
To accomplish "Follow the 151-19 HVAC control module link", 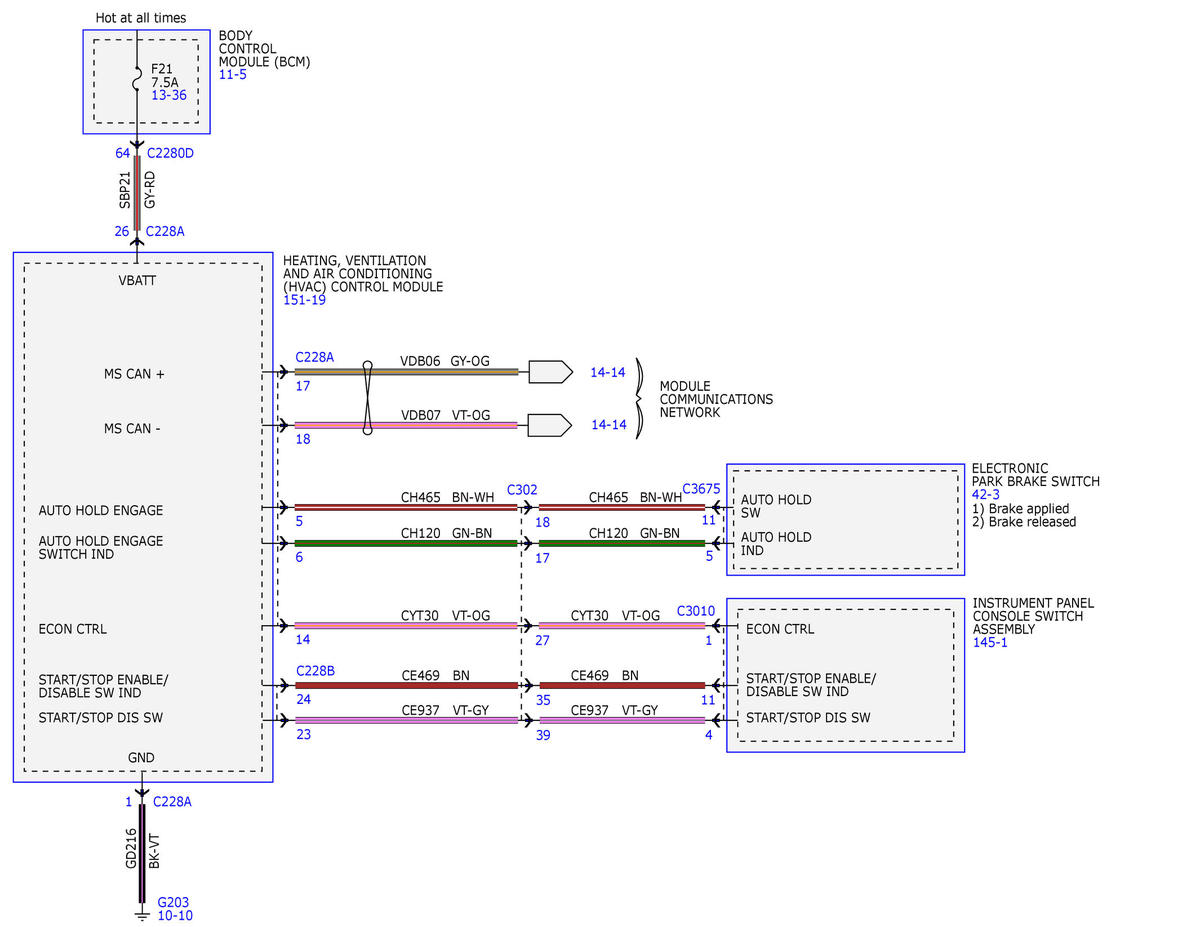I will tap(304, 300).
